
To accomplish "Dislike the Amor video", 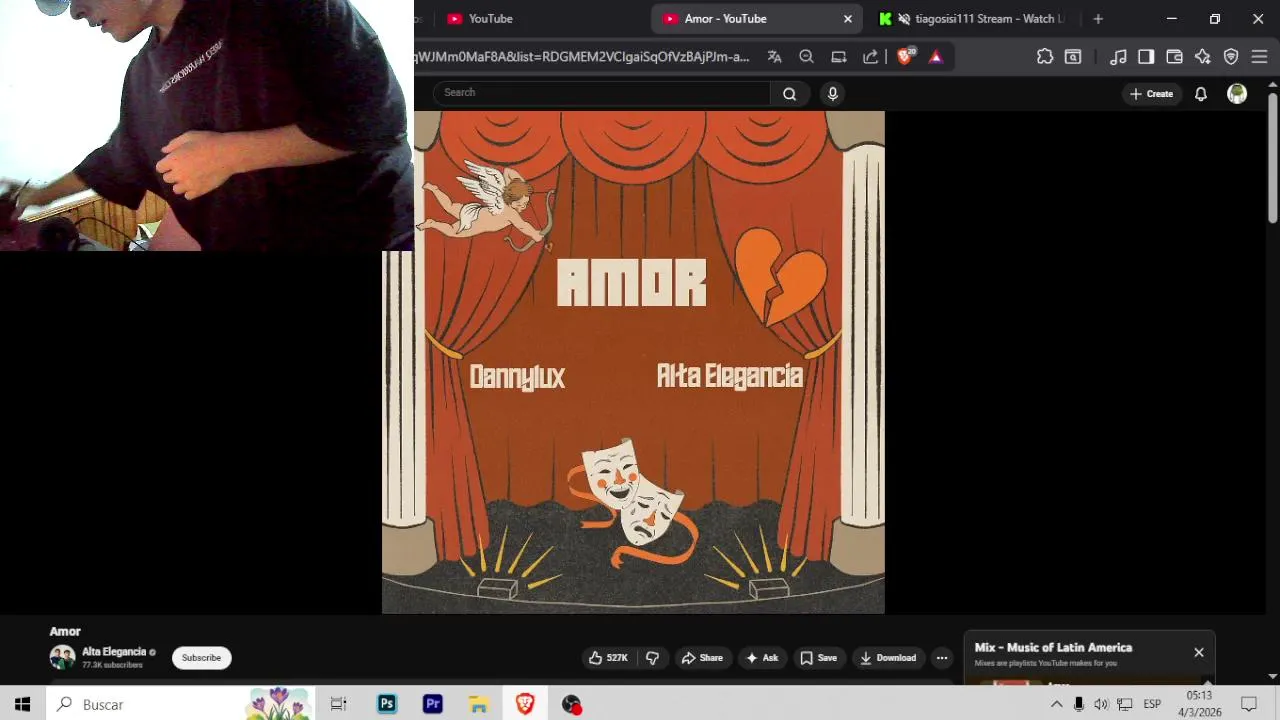I will click(x=652, y=658).
